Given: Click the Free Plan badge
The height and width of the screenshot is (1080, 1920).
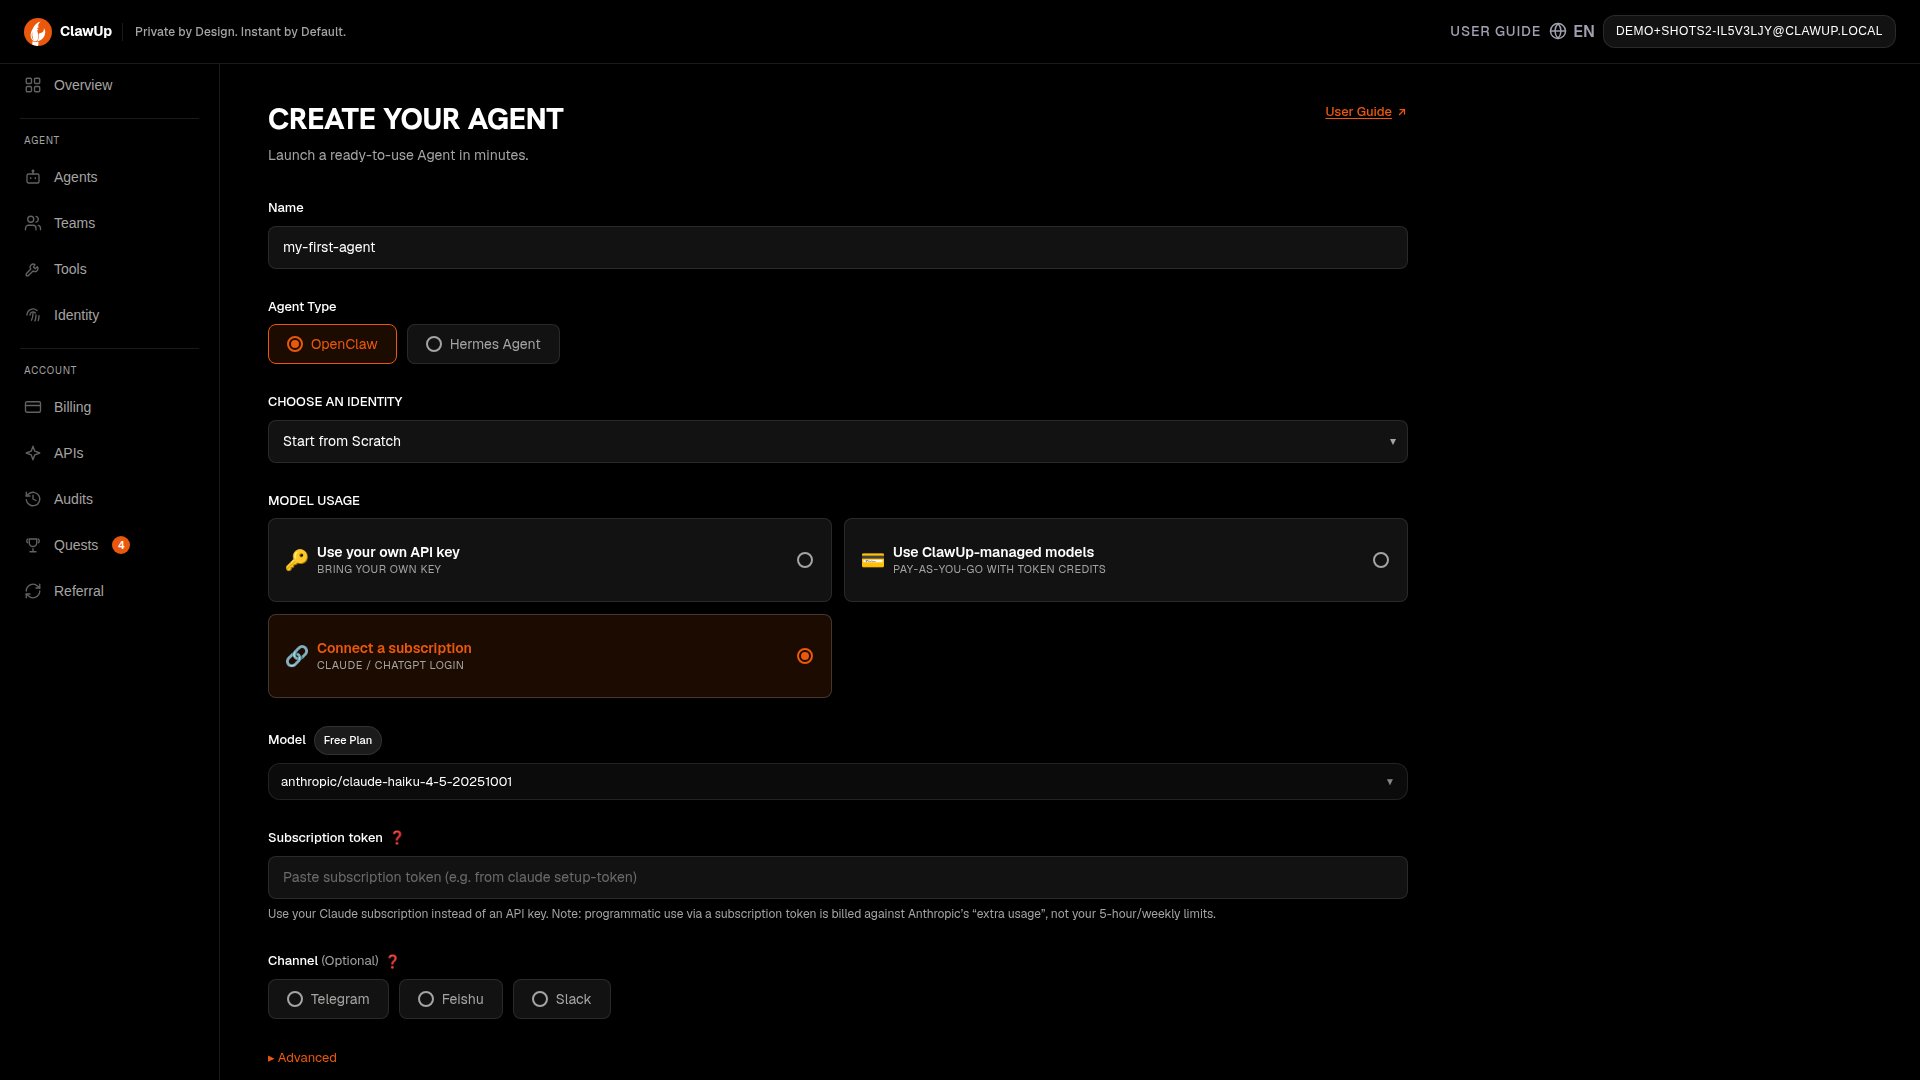Looking at the screenshot, I should coord(348,740).
